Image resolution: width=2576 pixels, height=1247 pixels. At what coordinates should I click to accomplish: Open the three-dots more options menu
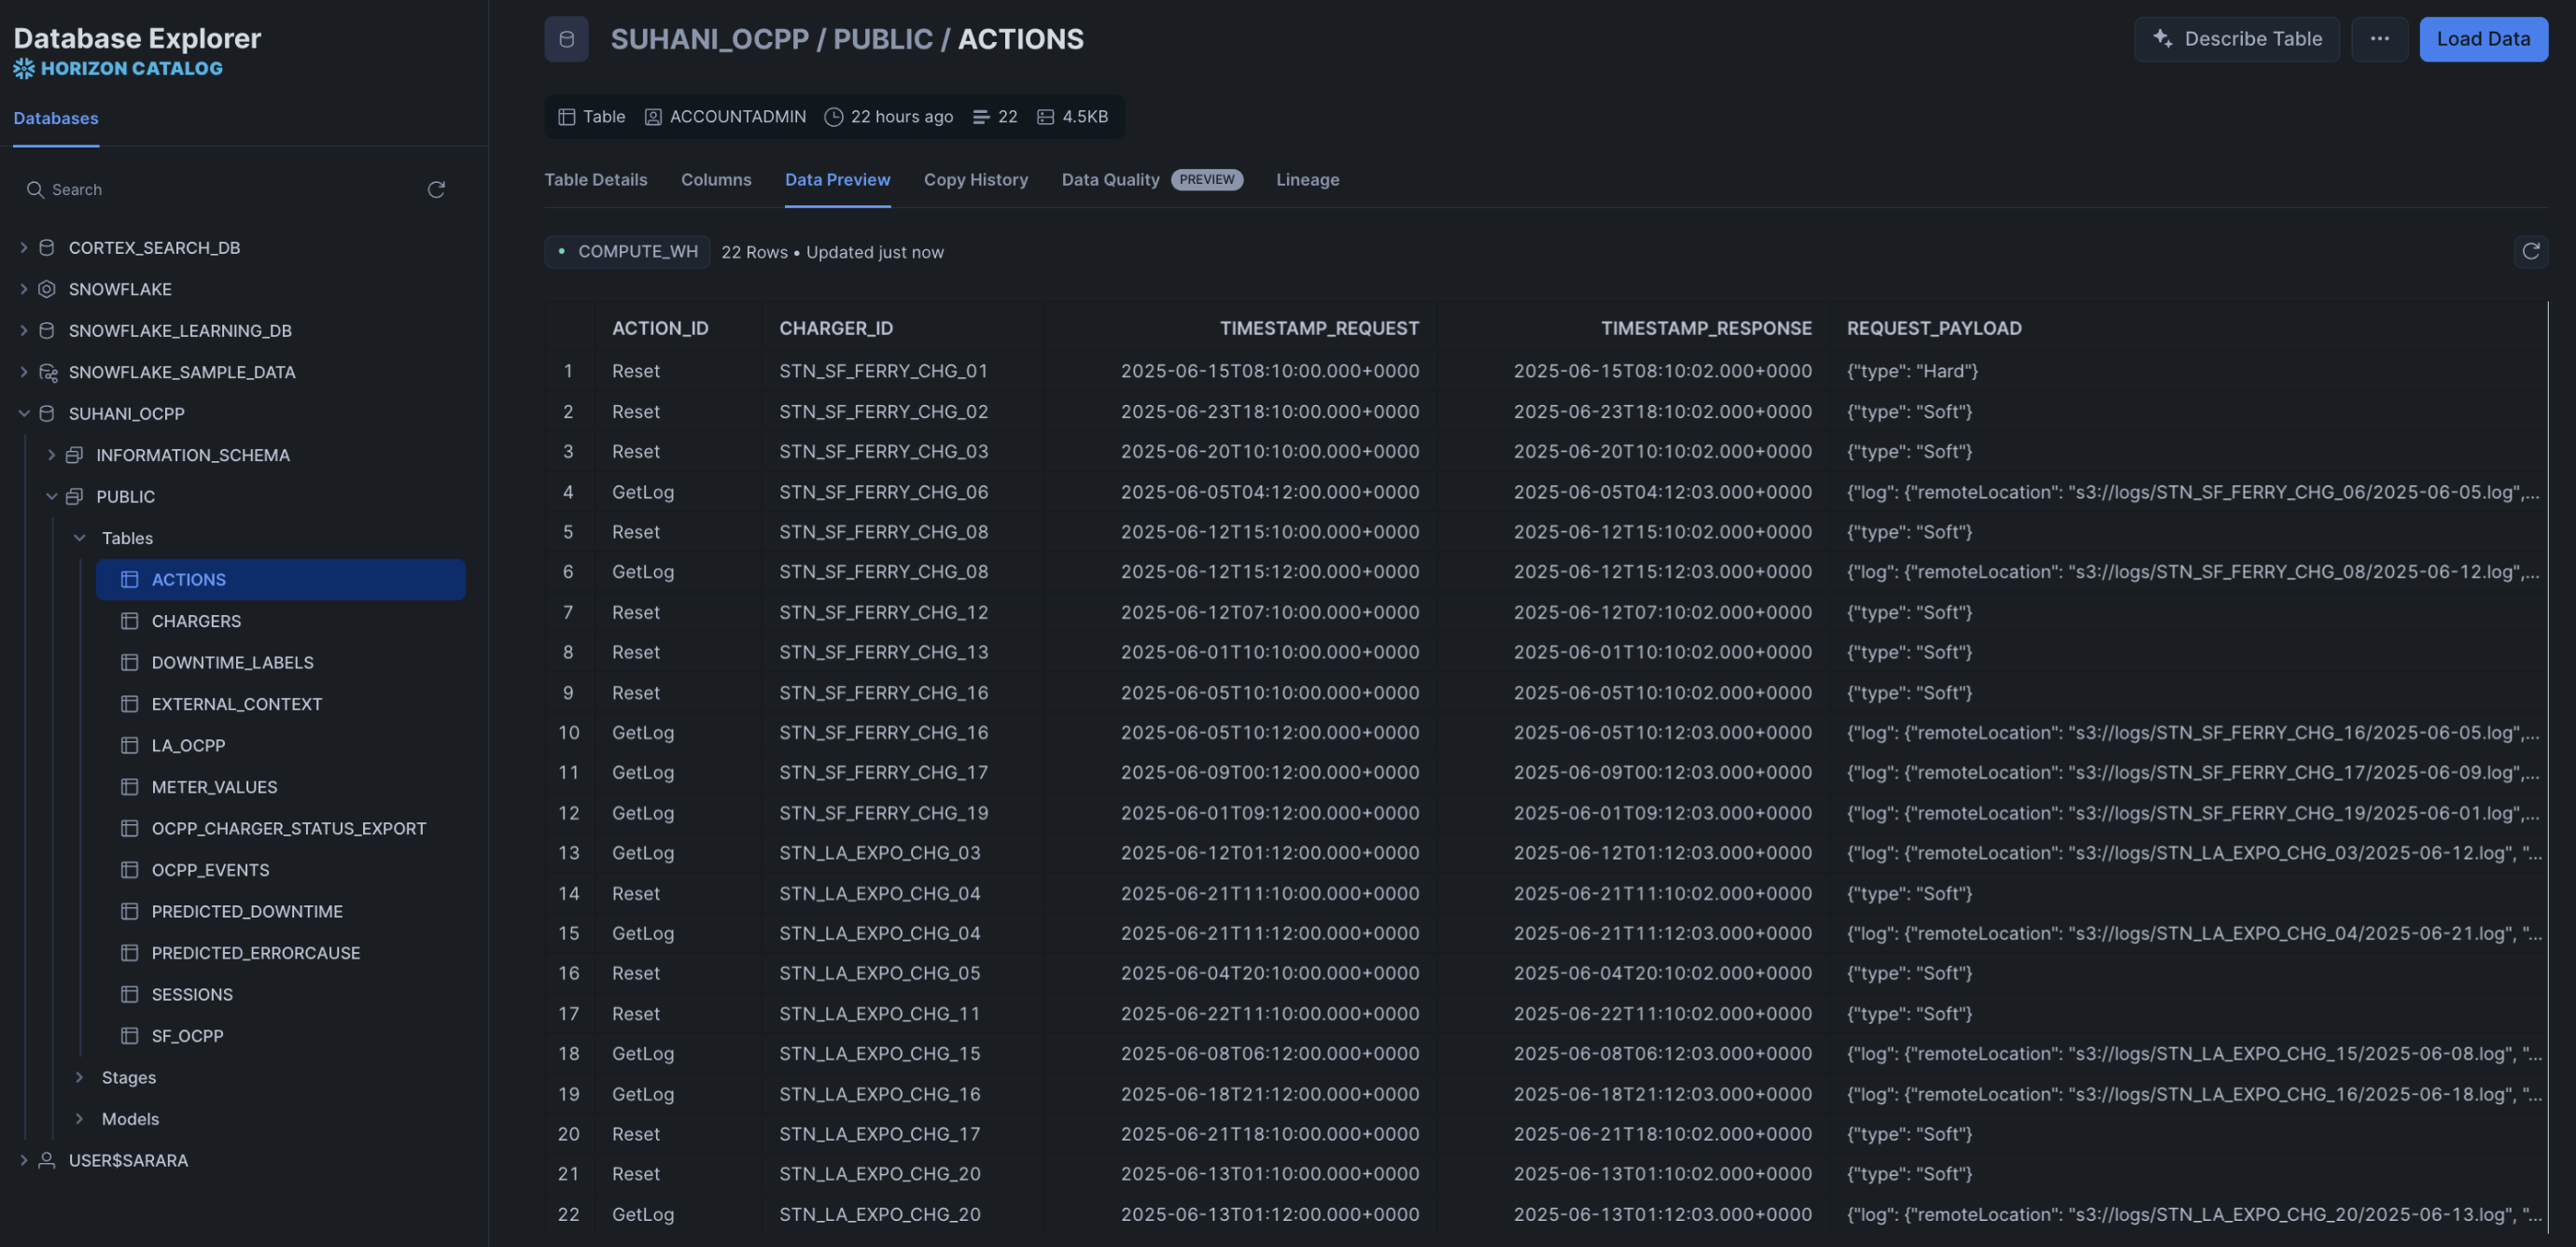[x=2379, y=39]
